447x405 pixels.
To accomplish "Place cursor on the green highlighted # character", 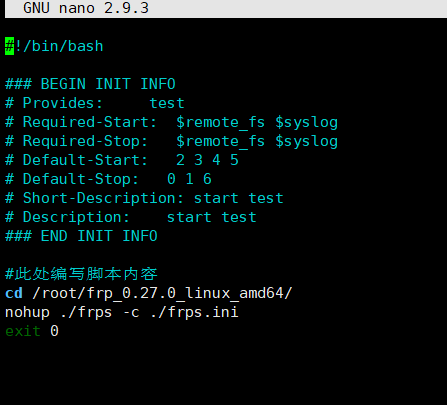I will 9,46.
